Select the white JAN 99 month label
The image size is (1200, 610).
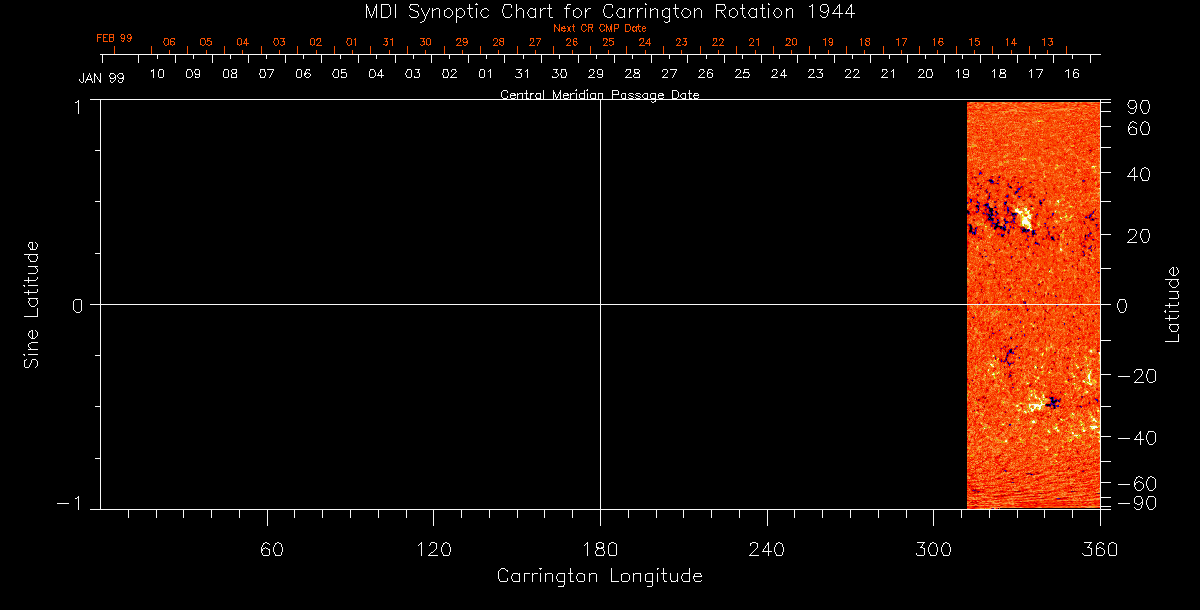[102, 78]
